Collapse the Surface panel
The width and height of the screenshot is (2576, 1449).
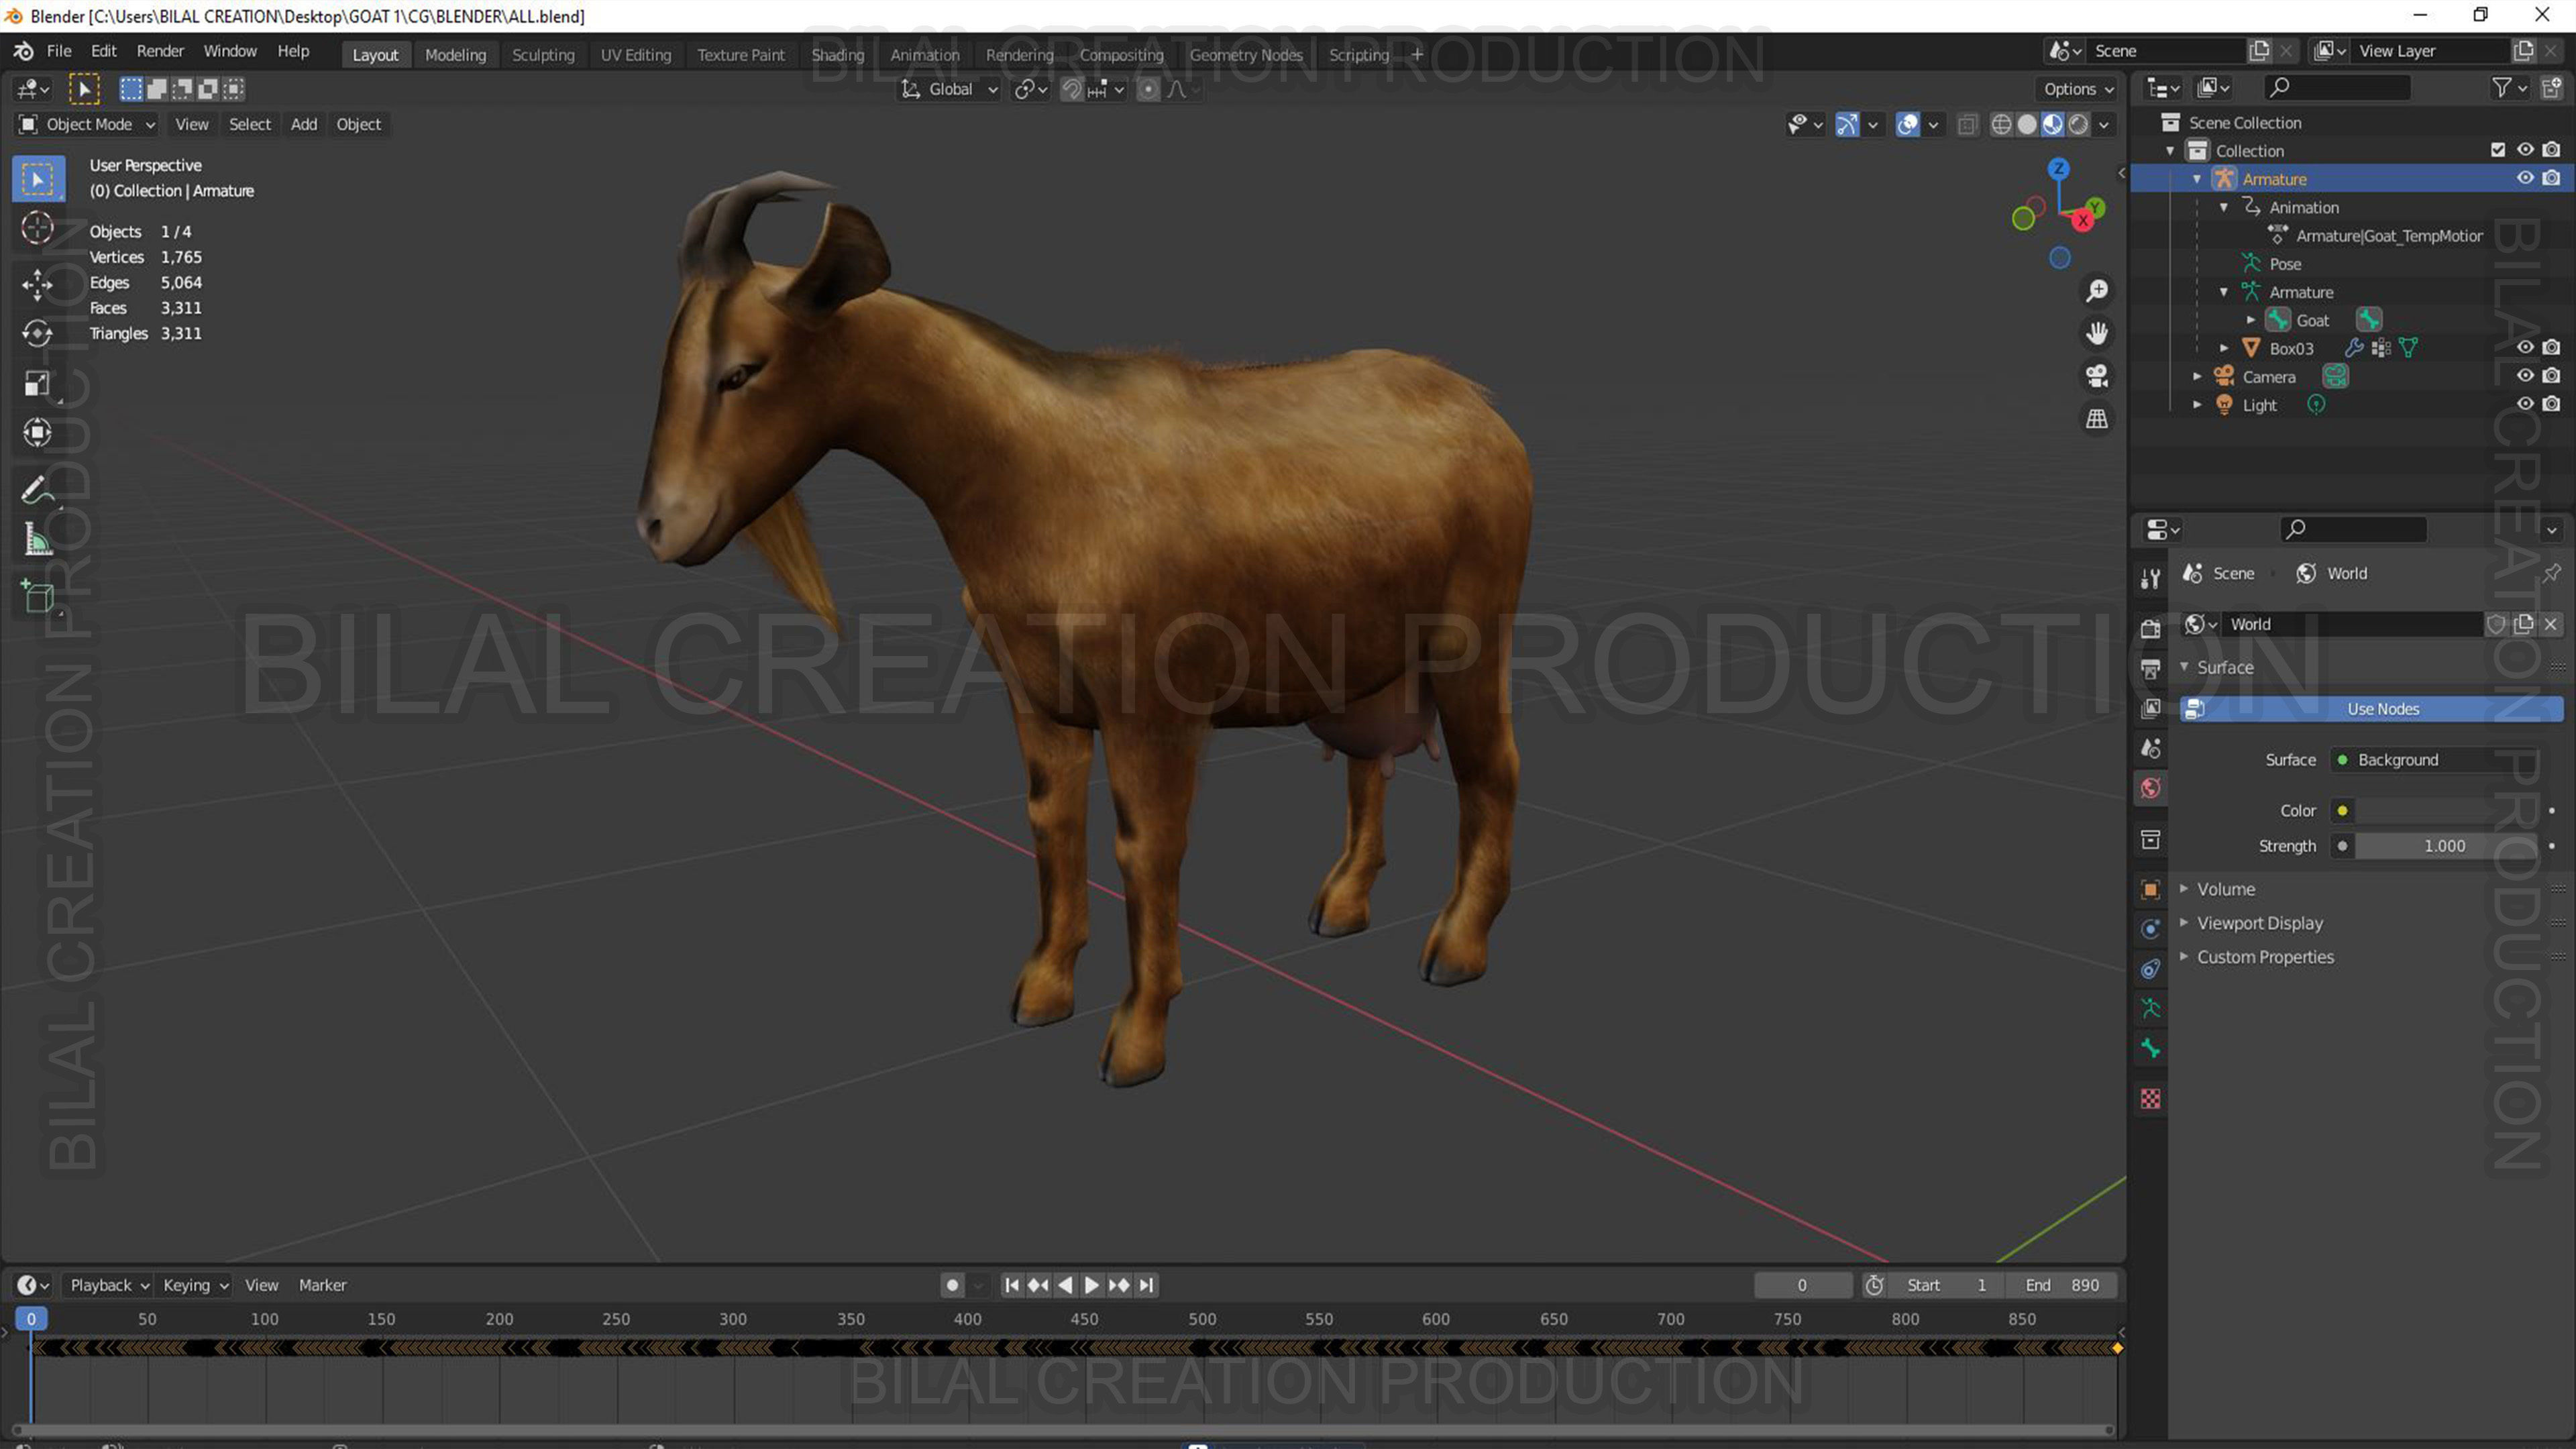tap(2224, 667)
